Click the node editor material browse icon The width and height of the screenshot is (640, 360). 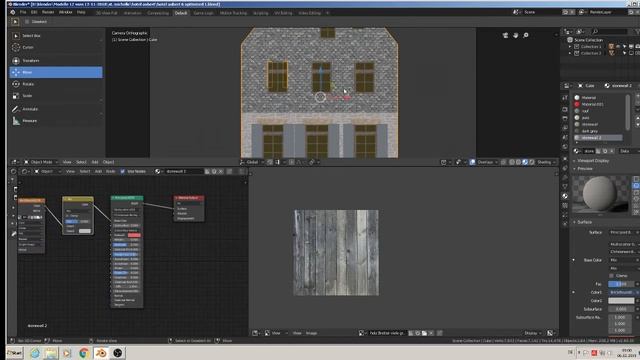coord(158,171)
